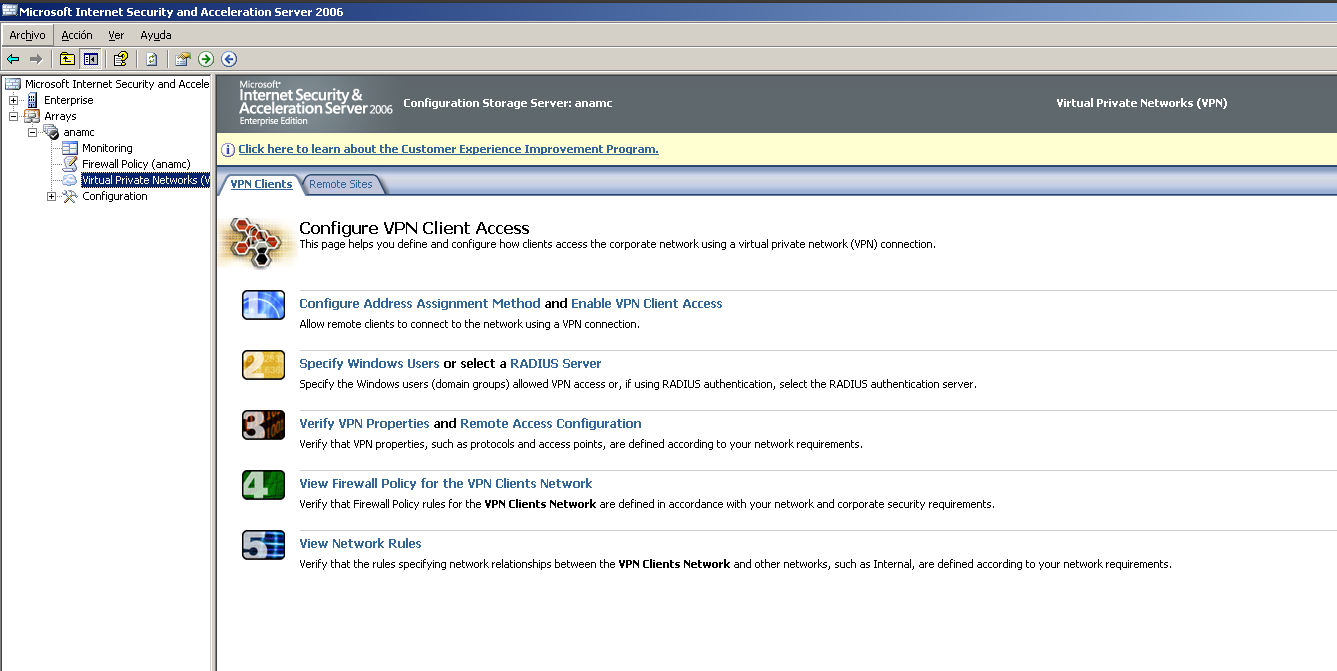1337x671 pixels.
Task: Click the window system icon in title bar
Action: point(10,11)
